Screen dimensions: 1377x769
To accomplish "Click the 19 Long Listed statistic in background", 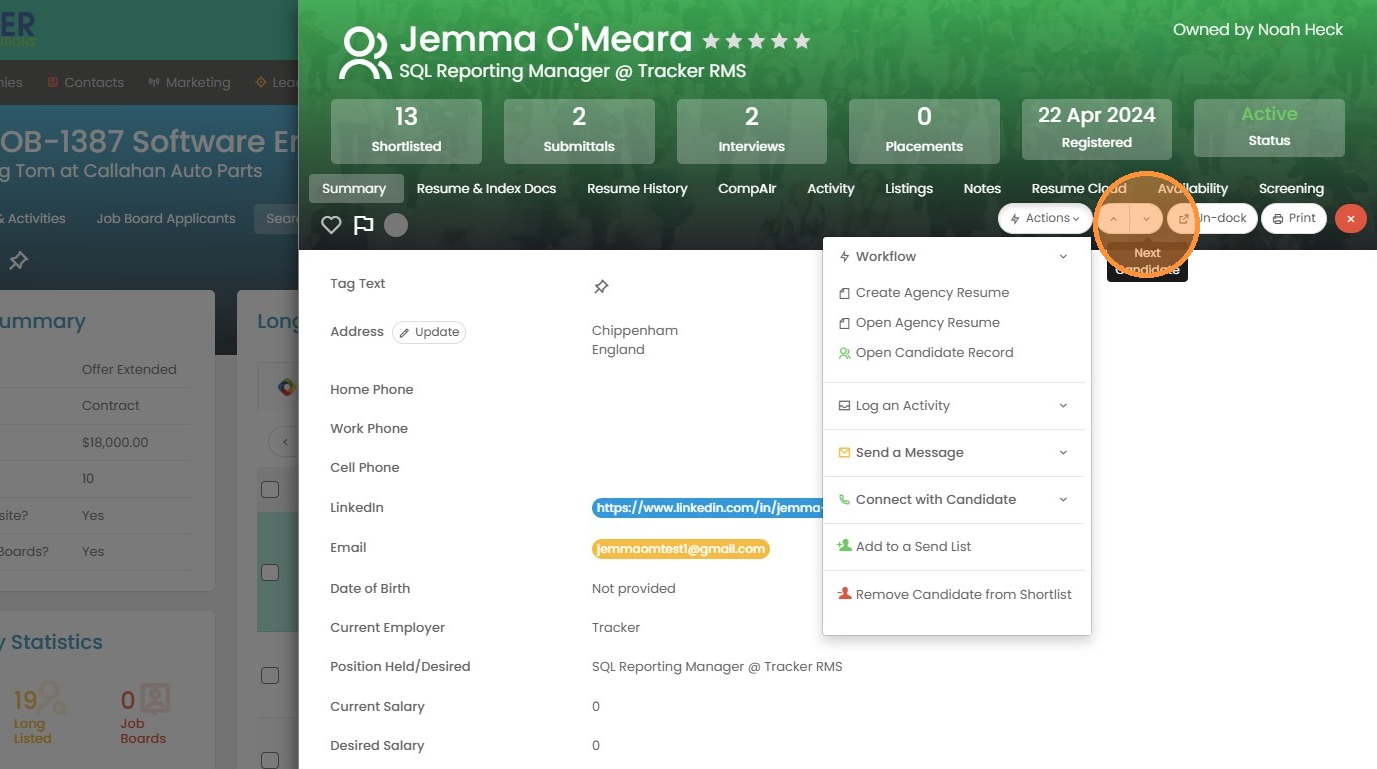I will 37,713.
